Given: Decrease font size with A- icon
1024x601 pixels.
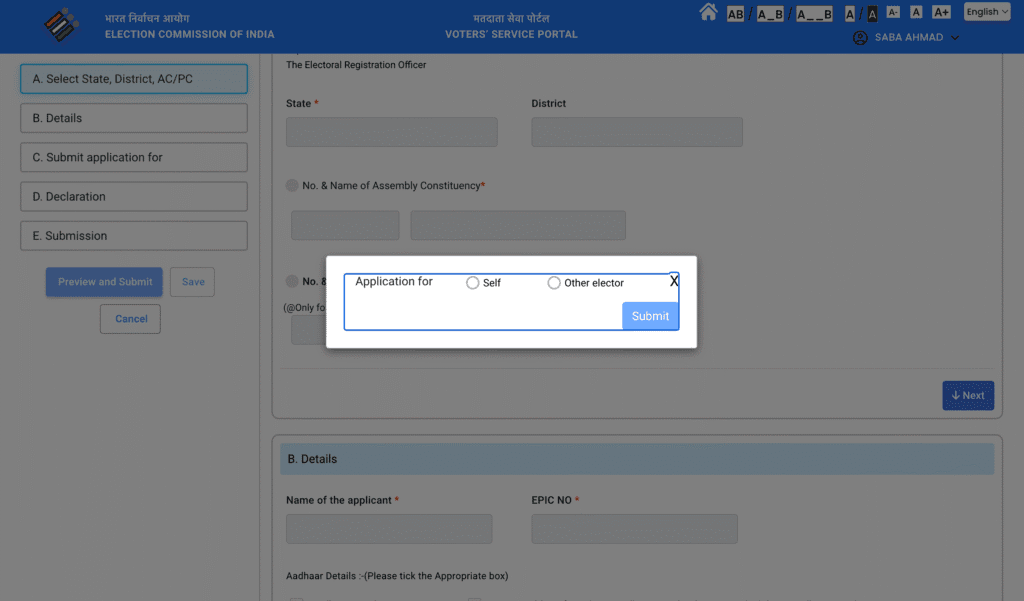Looking at the screenshot, I should pos(893,12).
